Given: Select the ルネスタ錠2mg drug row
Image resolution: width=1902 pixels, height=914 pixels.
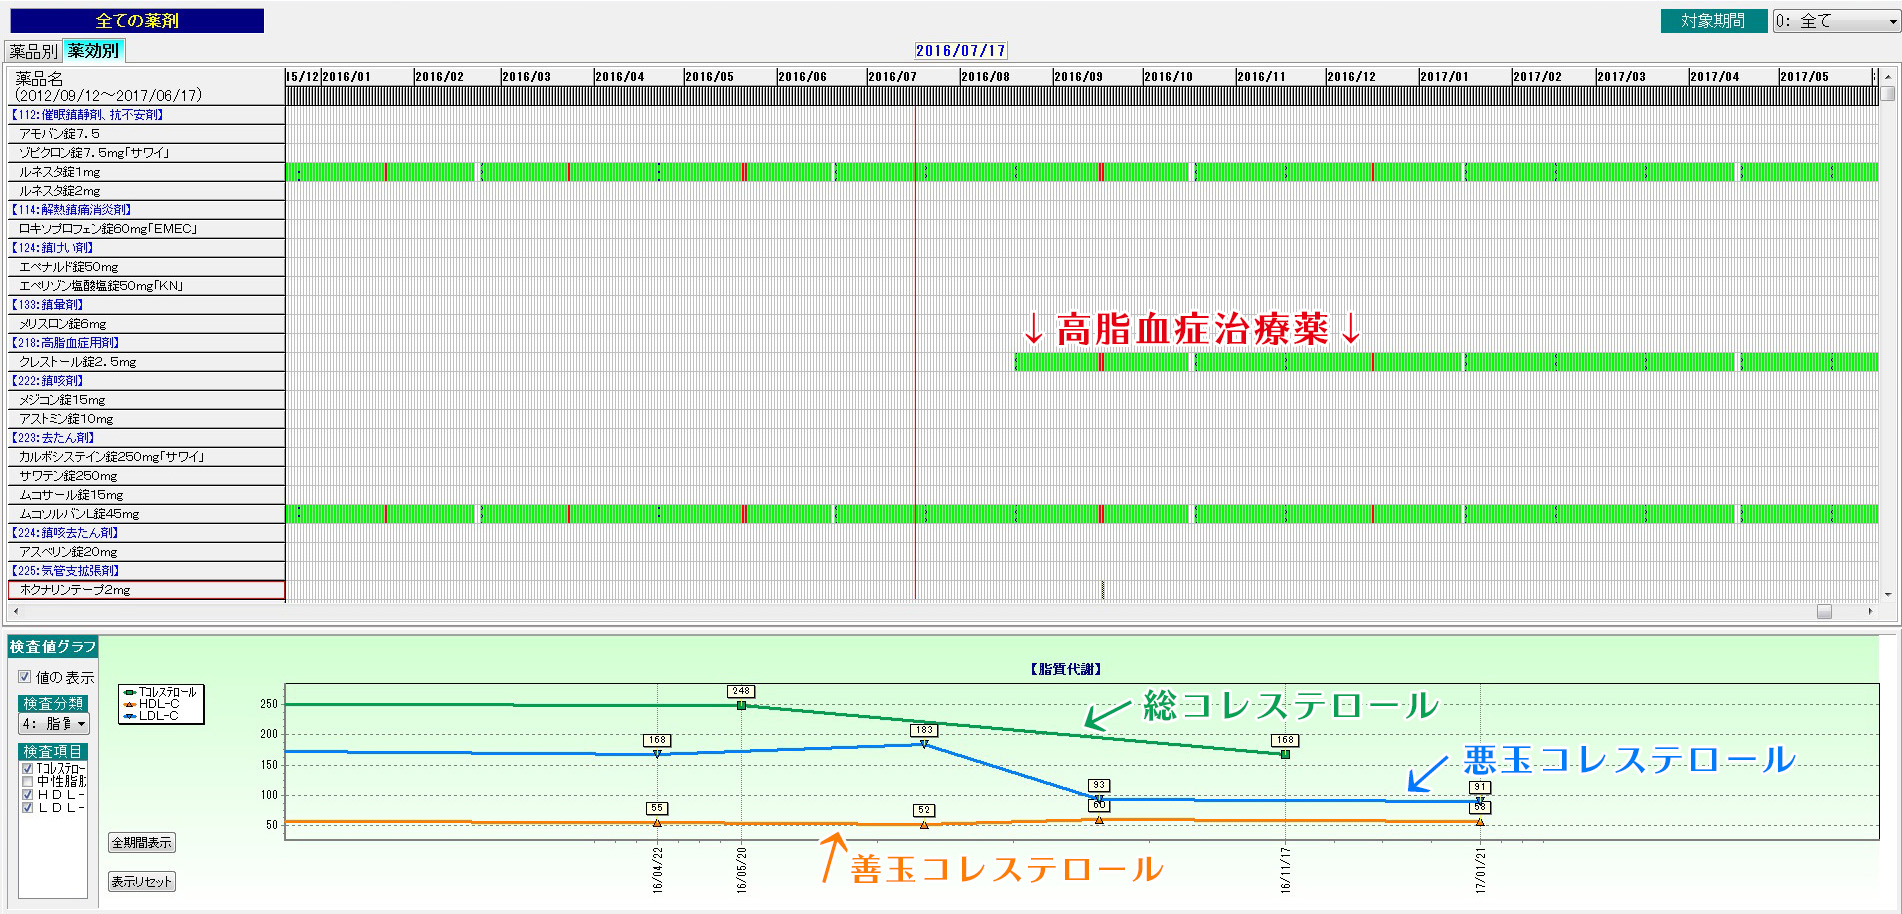Looking at the screenshot, I should pos(146,191).
